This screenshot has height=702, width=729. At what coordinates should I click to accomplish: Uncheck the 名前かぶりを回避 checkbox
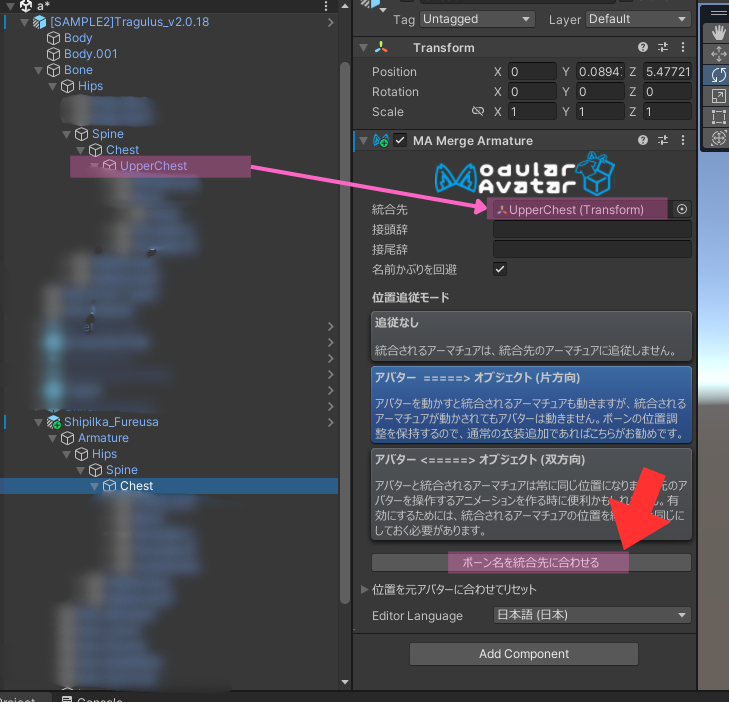click(x=500, y=269)
